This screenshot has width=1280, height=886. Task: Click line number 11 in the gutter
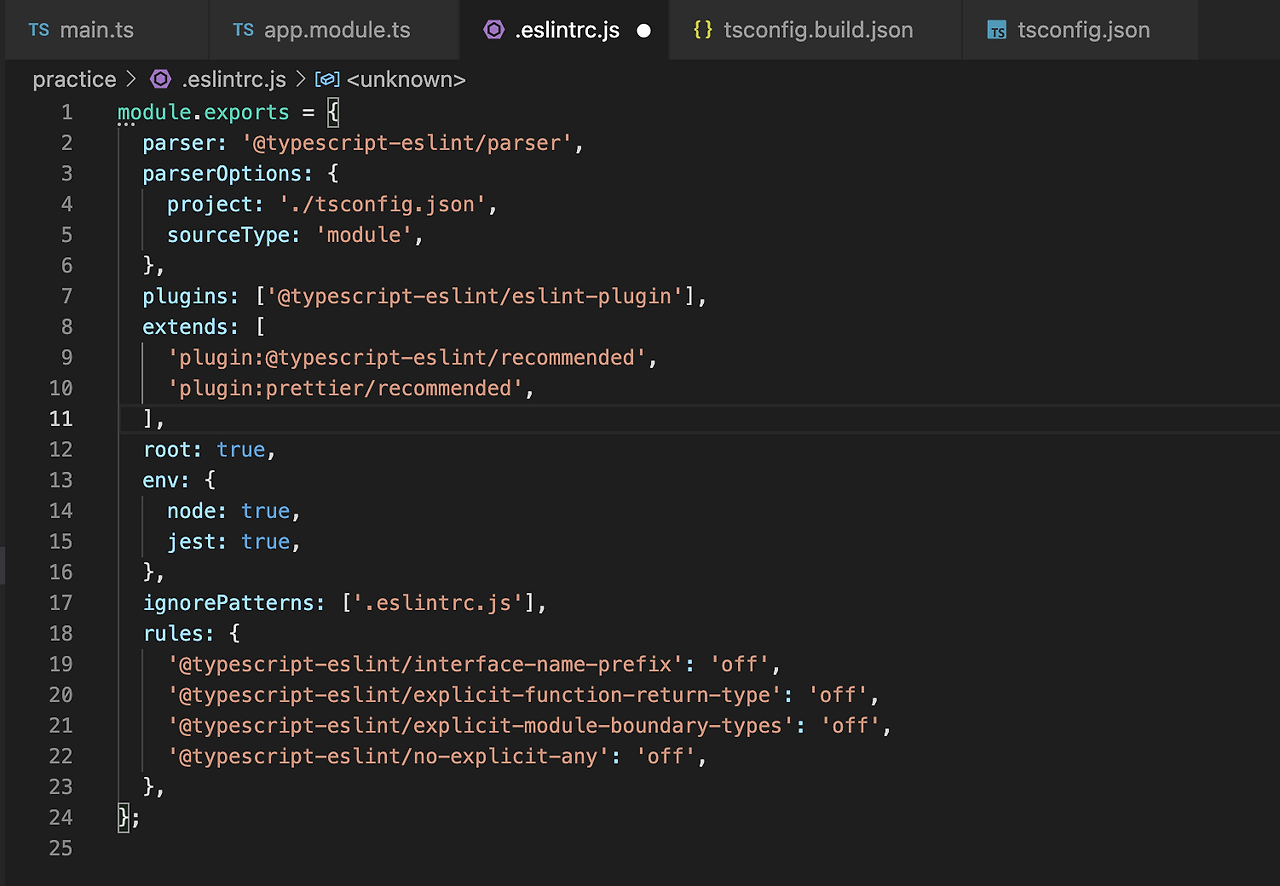tap(60, 419)
